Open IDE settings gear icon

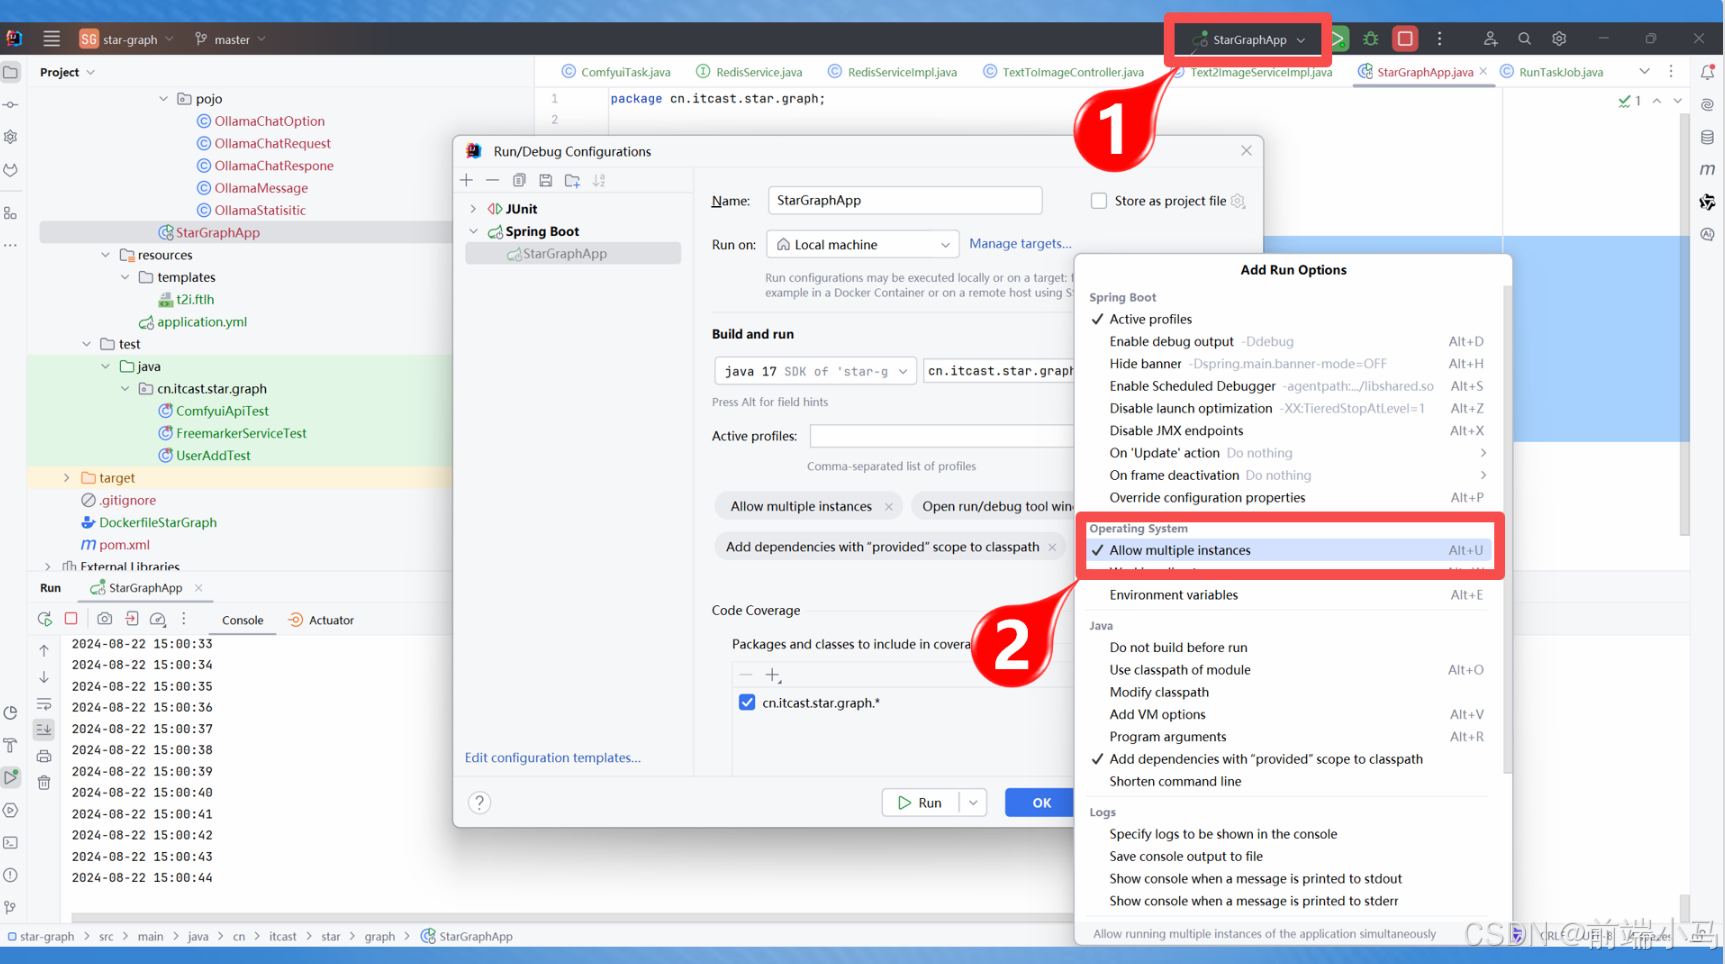(x=1559, y=39)
